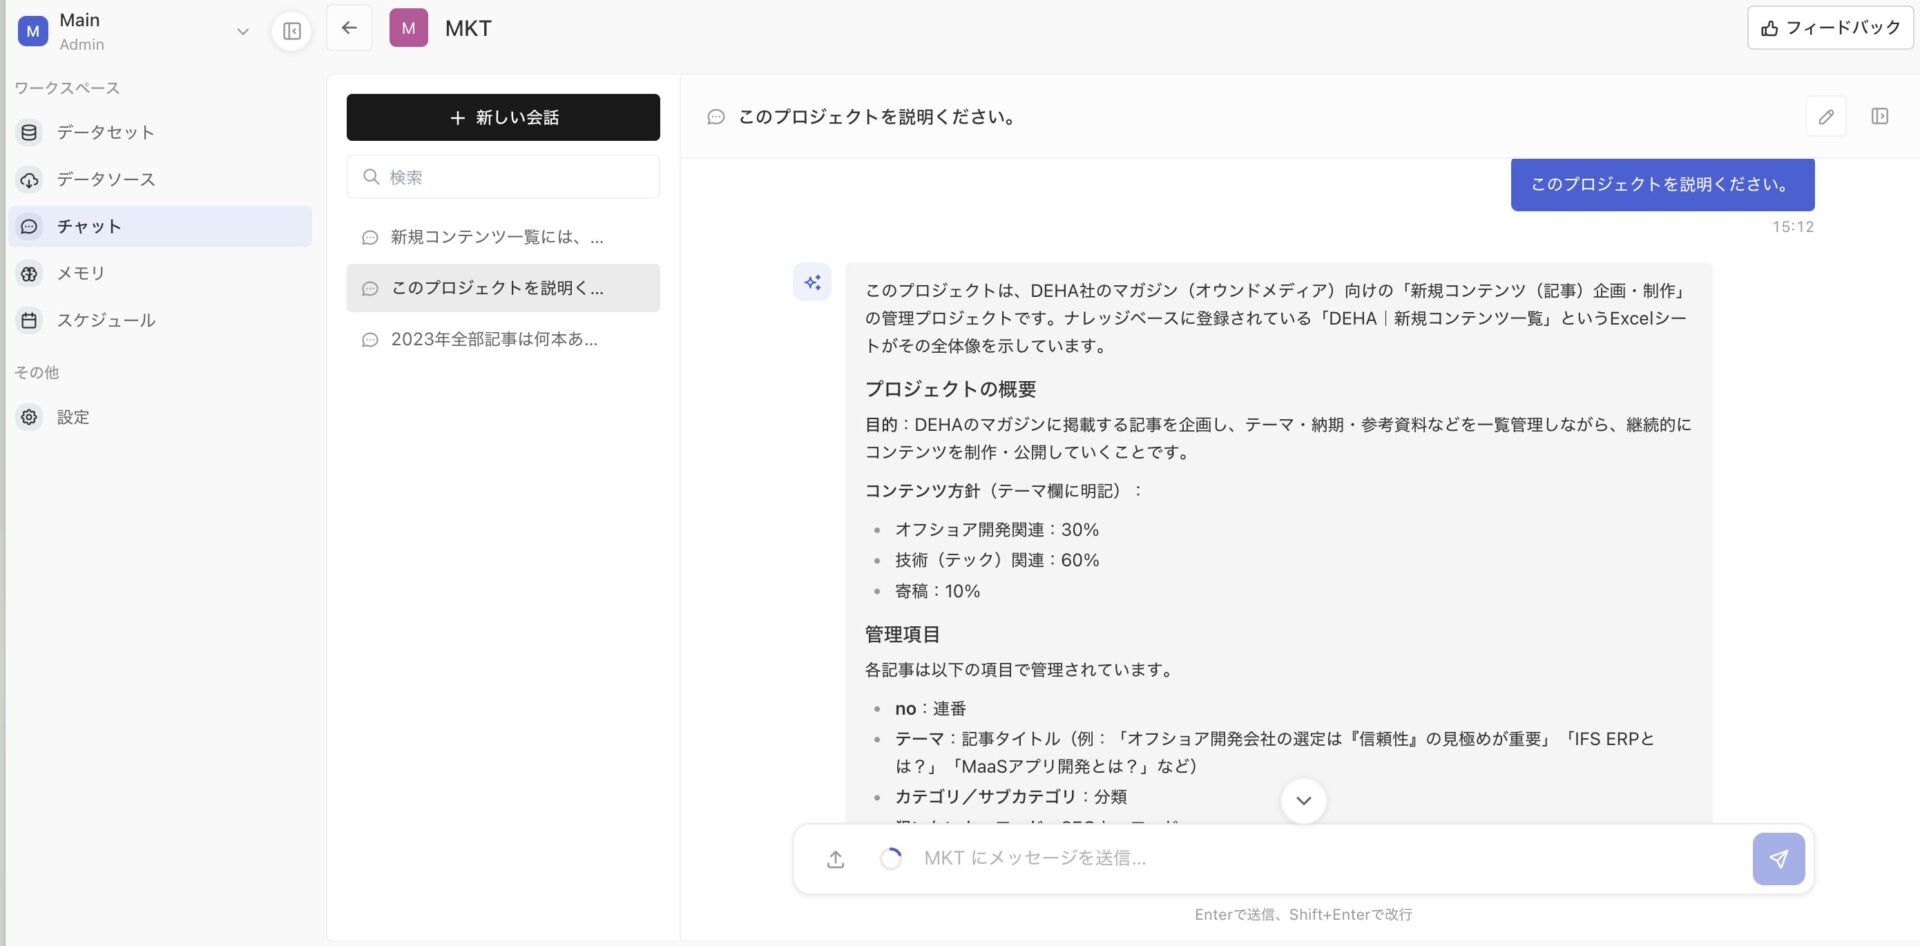
Task: Click the pink MKT project avatar
Action: click(408, 28)
